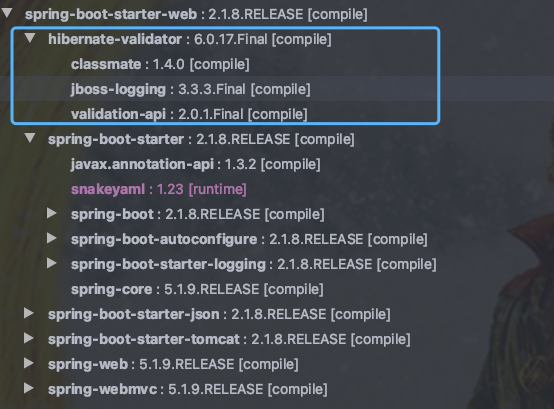Select the classmate 1.4.0 dependency
Screen dimensions: 554x409
(x=160, y=64)
